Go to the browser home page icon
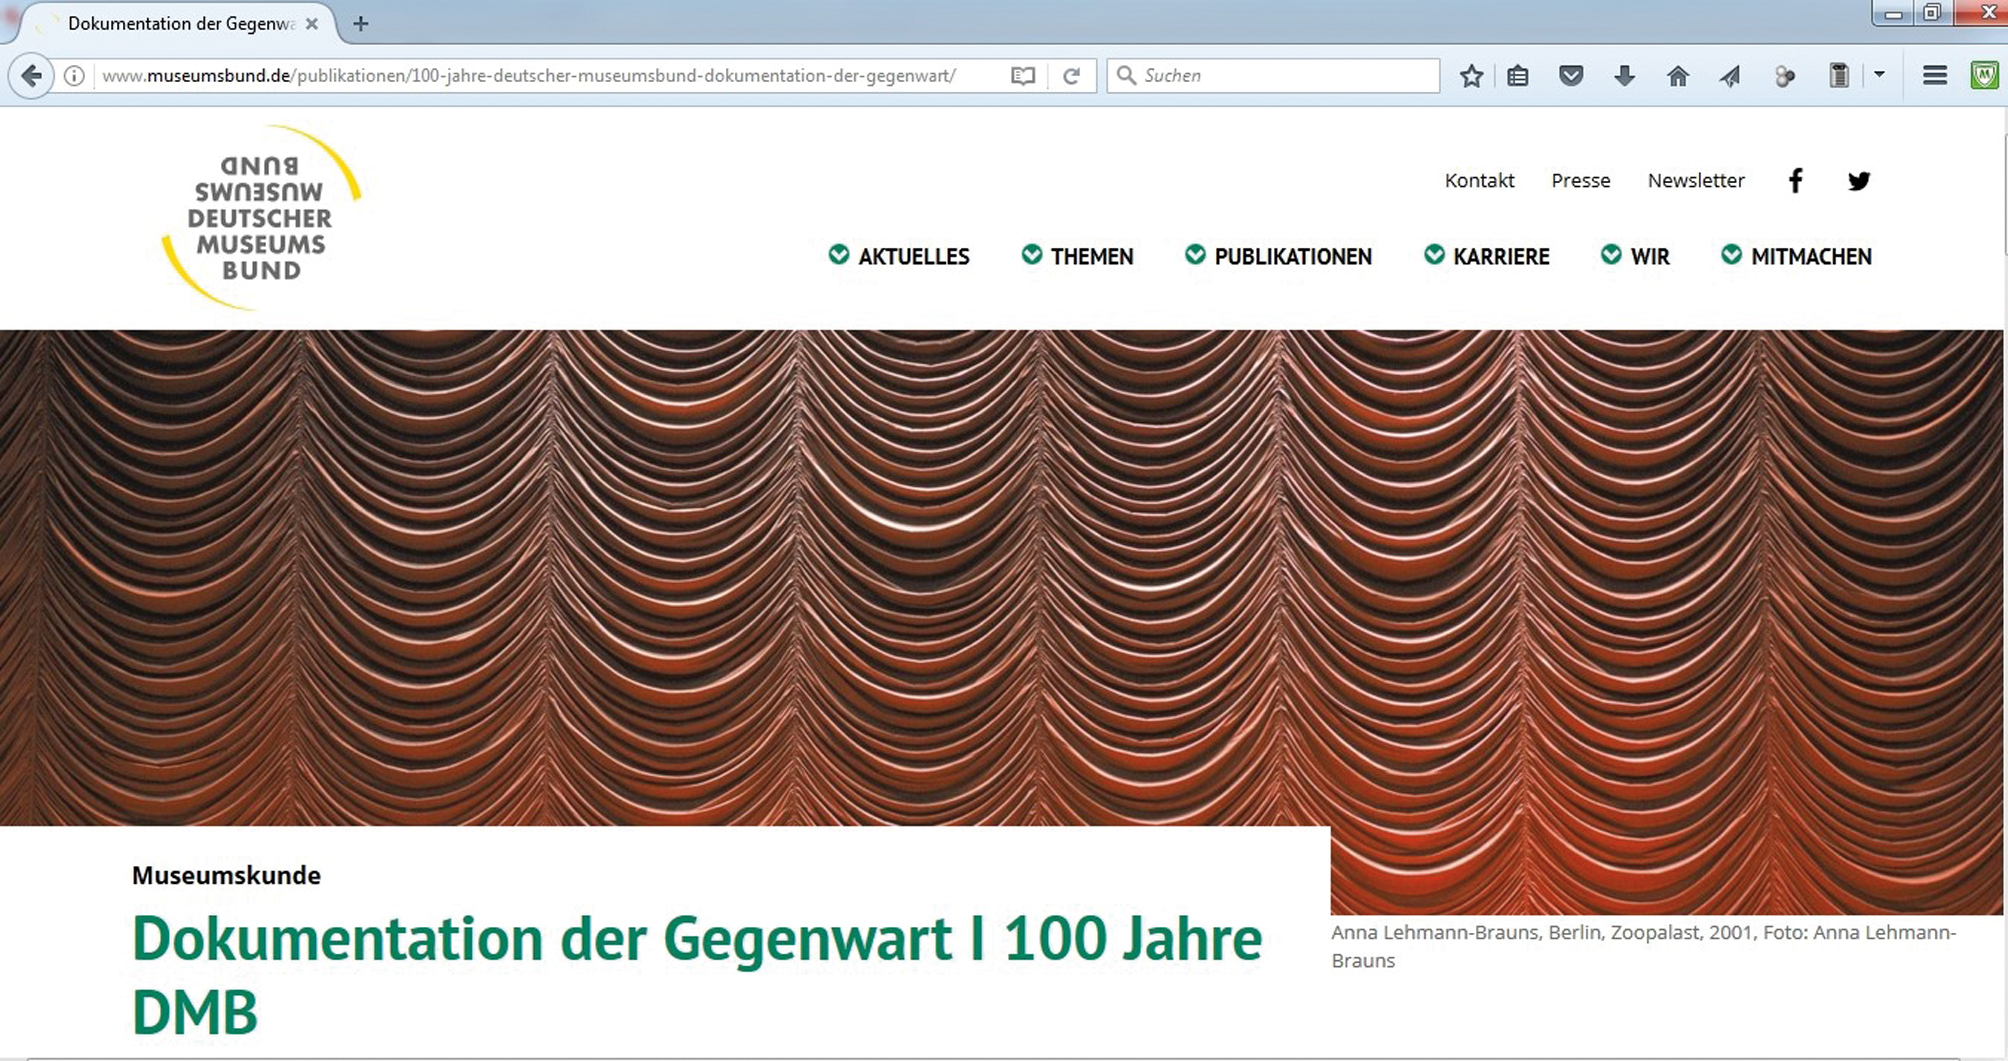This screenshot has width=2008, height=1061. point(1678,76)
